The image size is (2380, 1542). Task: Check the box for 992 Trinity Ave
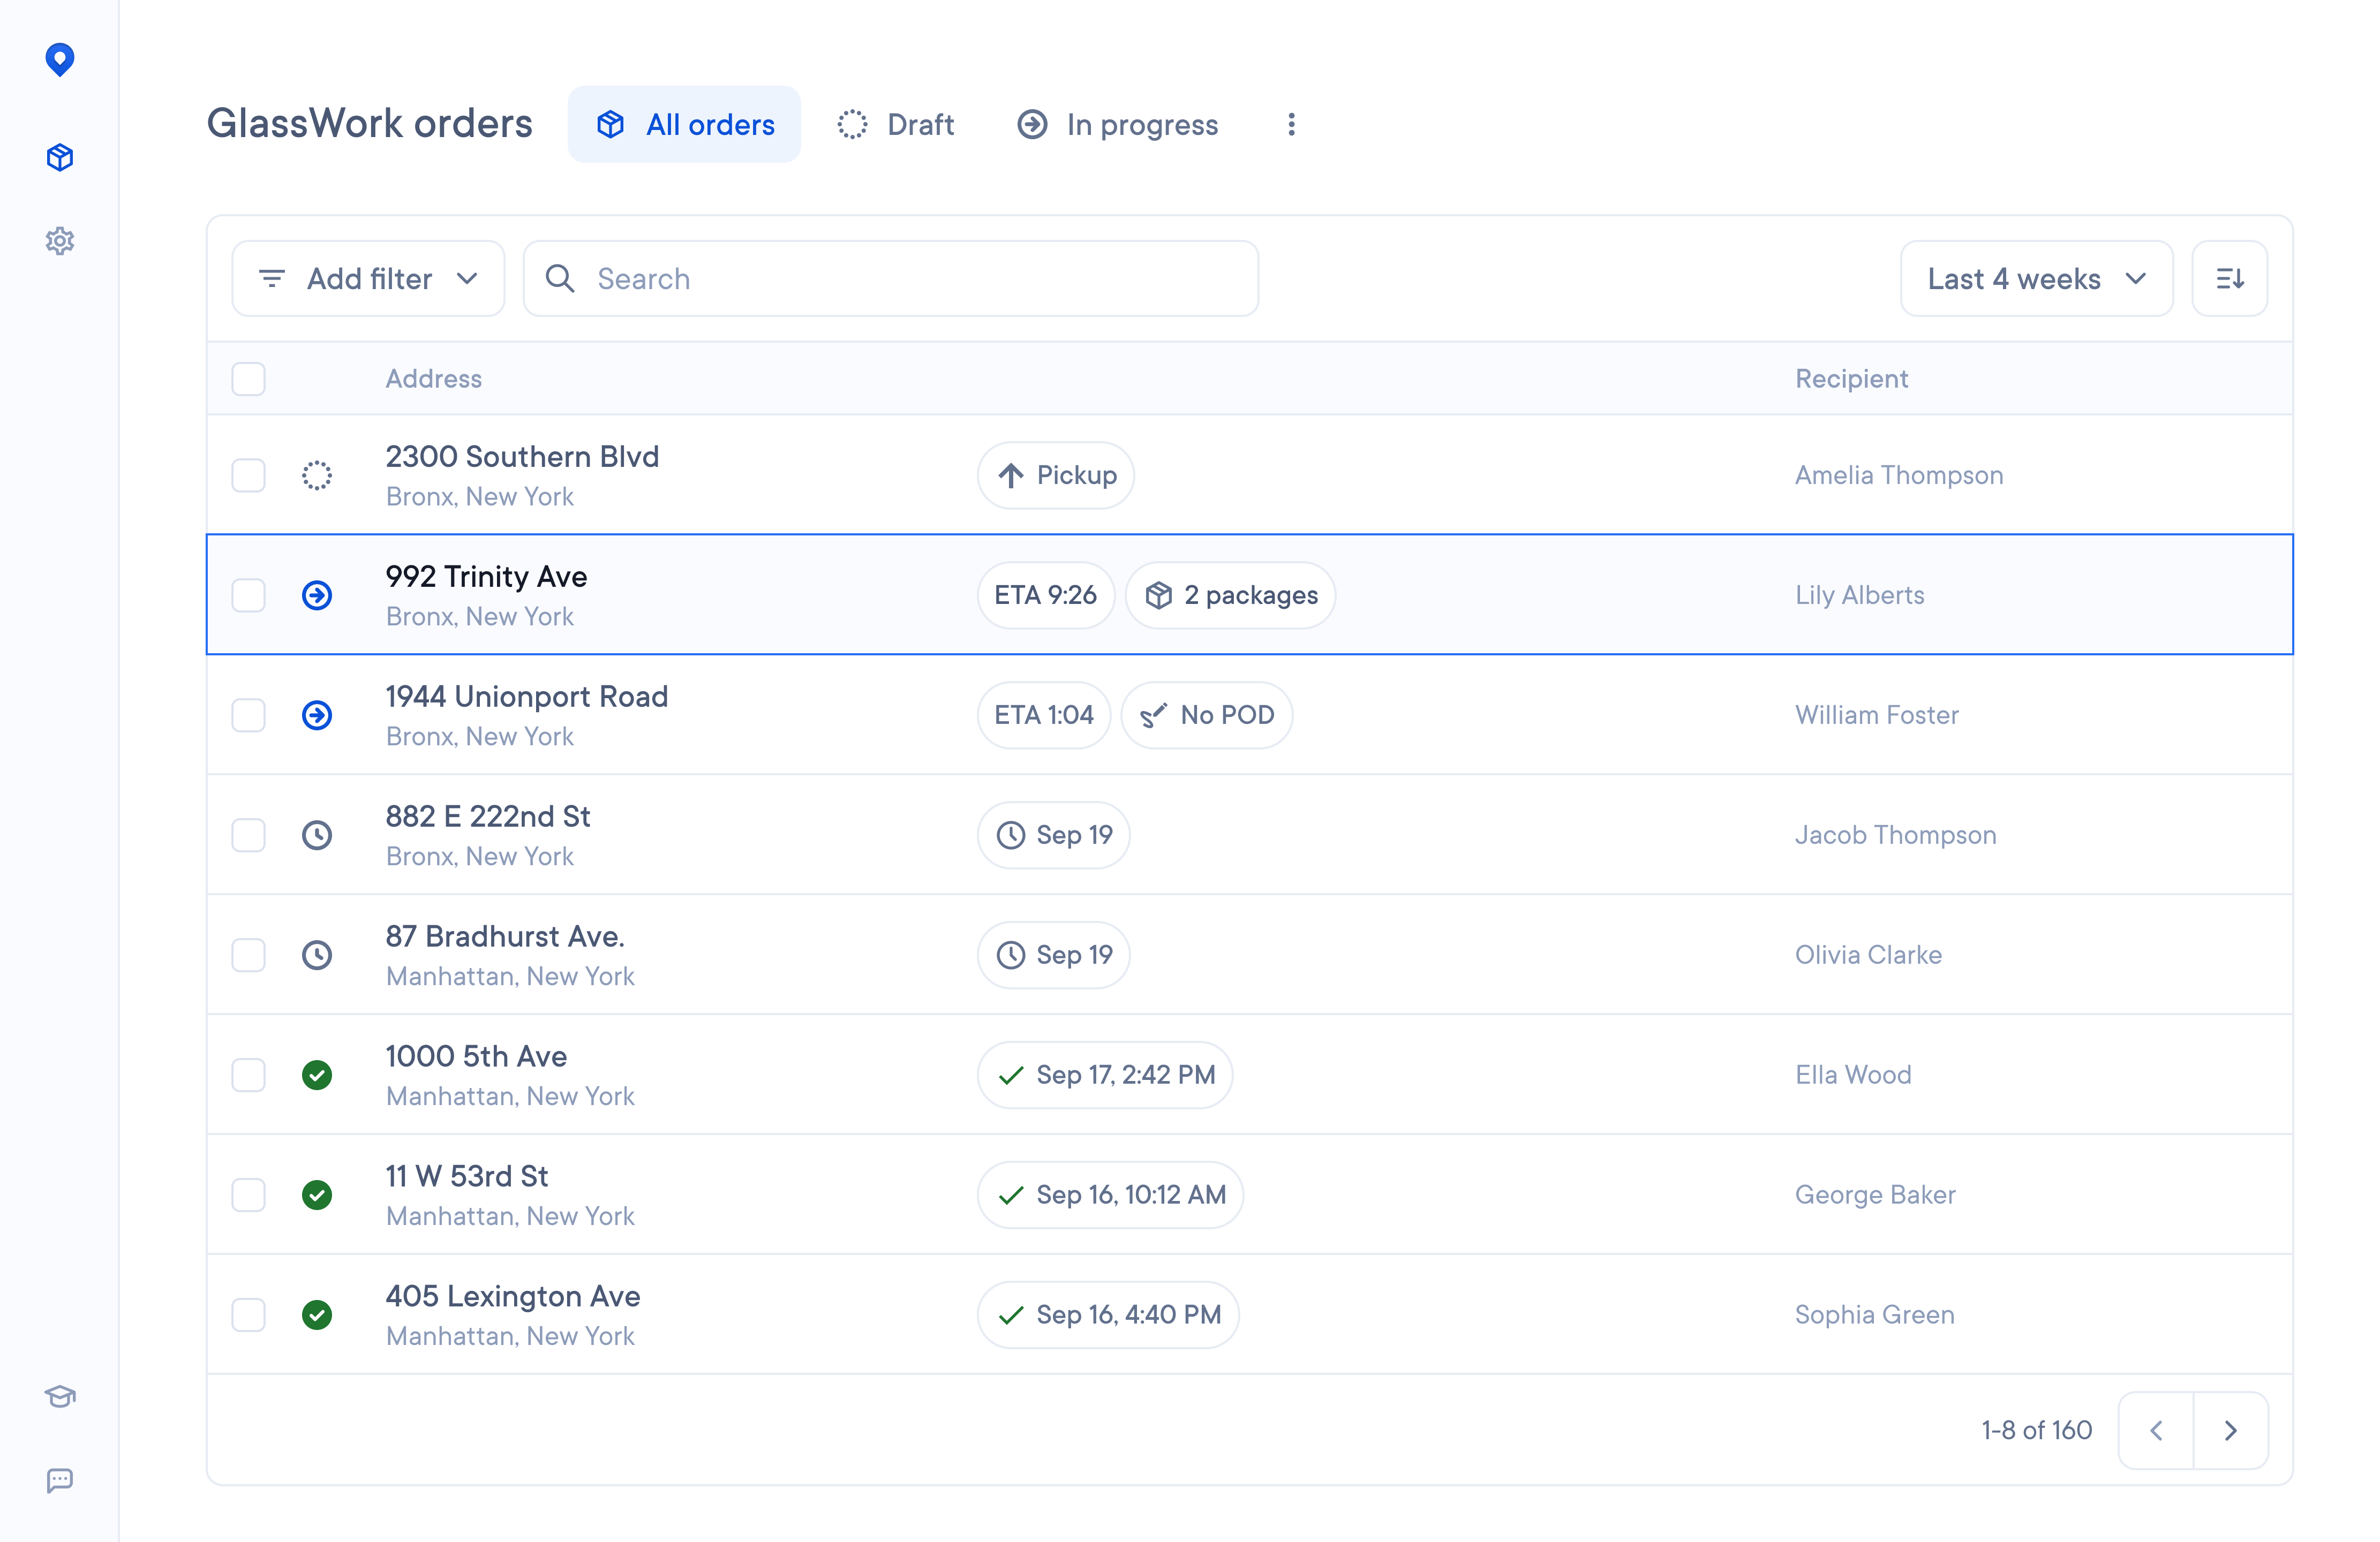[248, 595]
